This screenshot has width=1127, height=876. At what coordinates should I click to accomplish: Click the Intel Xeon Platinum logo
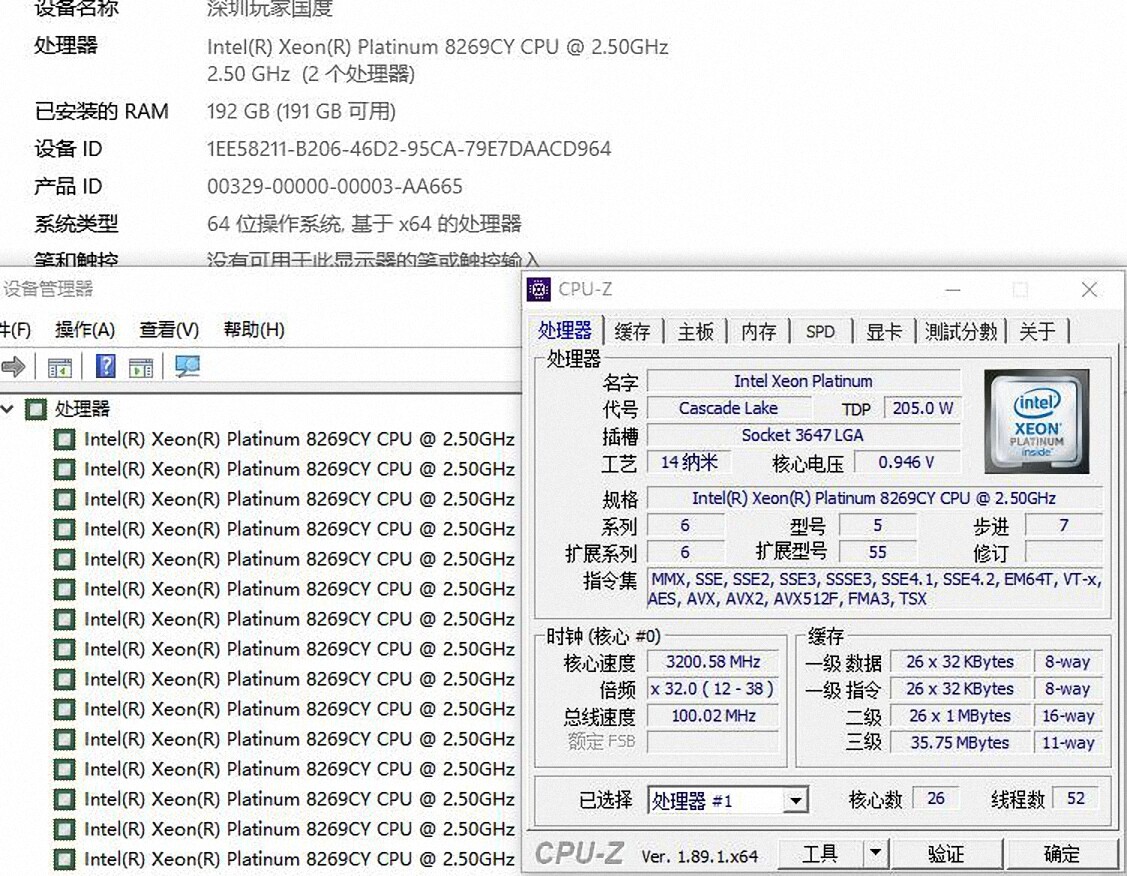point(1036,421)
